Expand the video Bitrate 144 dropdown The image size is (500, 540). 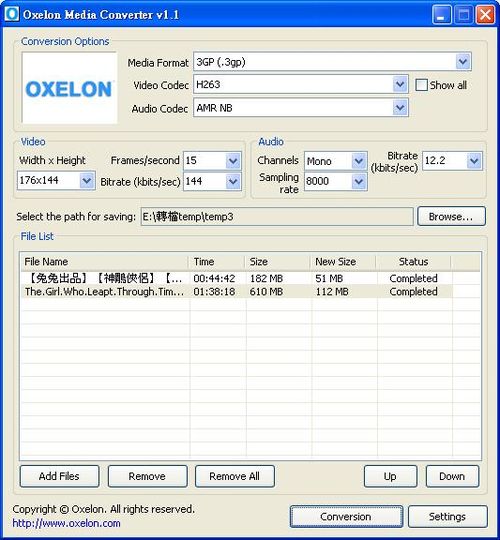(233, 181)
